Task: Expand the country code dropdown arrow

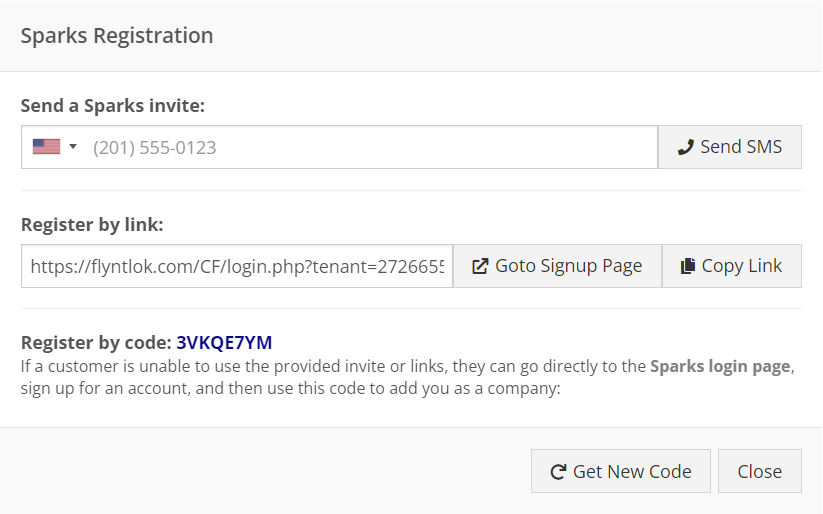Action: coord(73,146)
